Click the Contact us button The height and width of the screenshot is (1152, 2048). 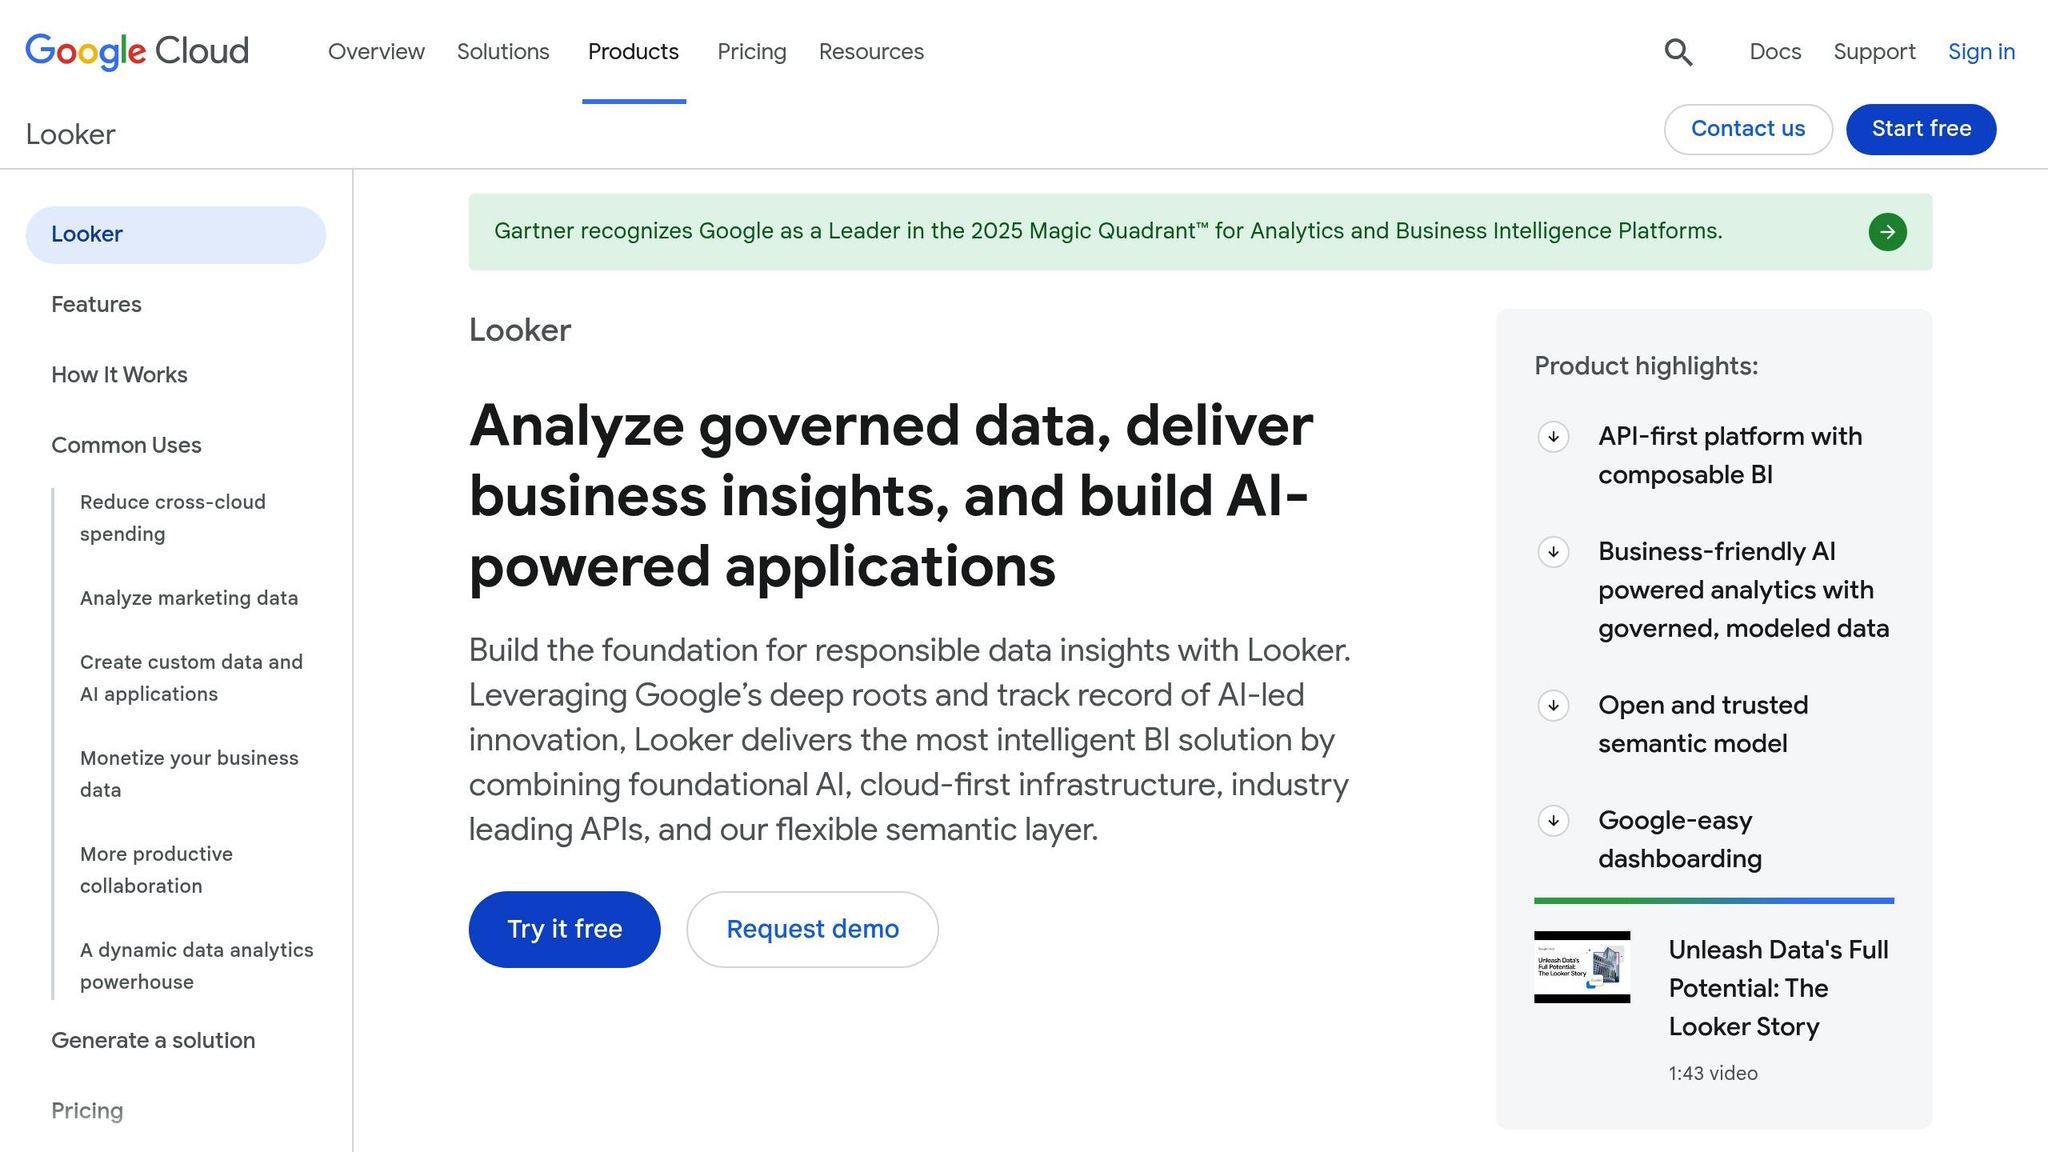click(1747, 129)
